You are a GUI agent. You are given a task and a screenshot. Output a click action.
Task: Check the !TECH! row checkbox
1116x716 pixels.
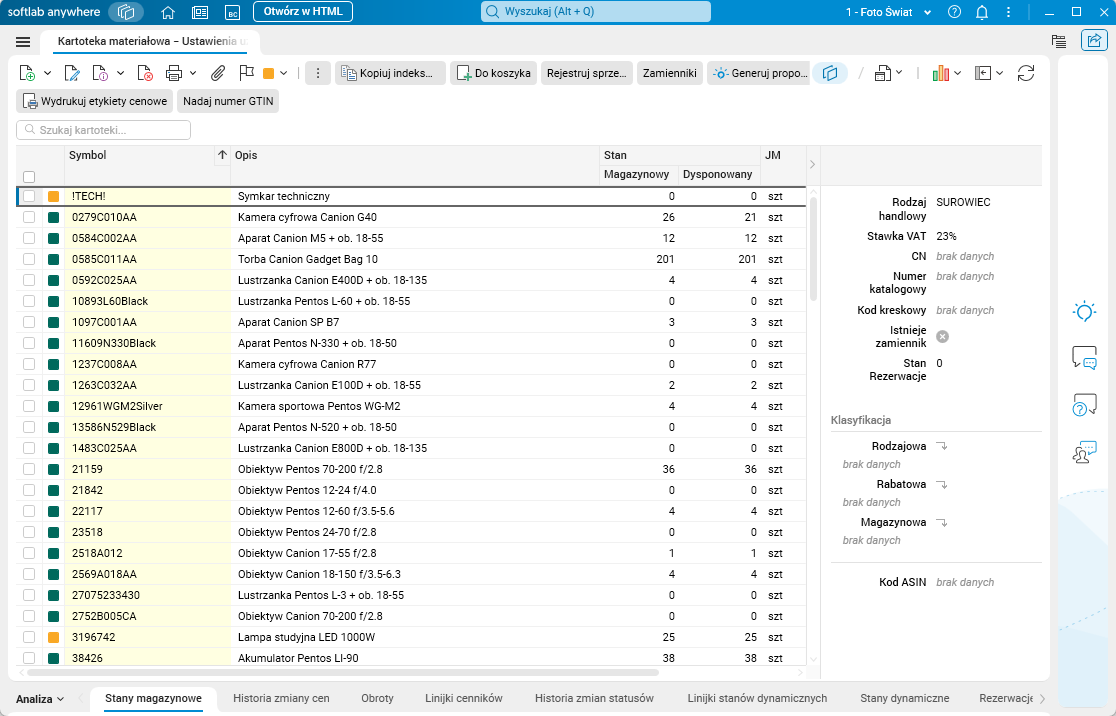[29, 196]
